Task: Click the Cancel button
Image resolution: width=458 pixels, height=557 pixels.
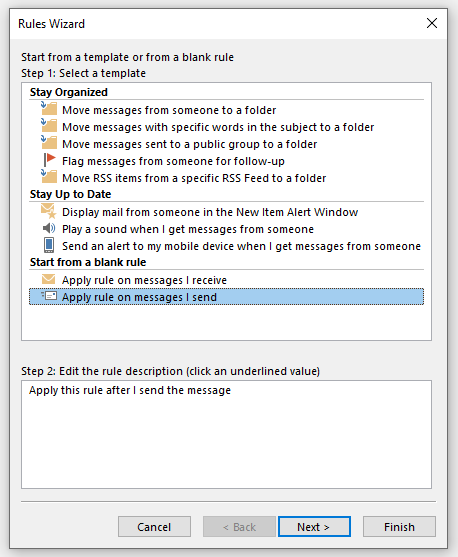Action: tap(154, 526)
